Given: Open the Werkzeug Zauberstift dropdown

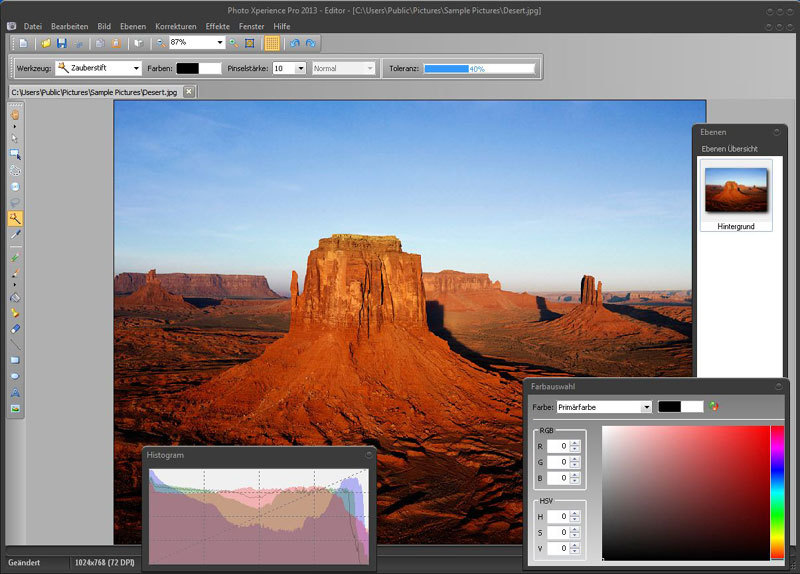Looking at the screenshot, I should tap(136, 68).
